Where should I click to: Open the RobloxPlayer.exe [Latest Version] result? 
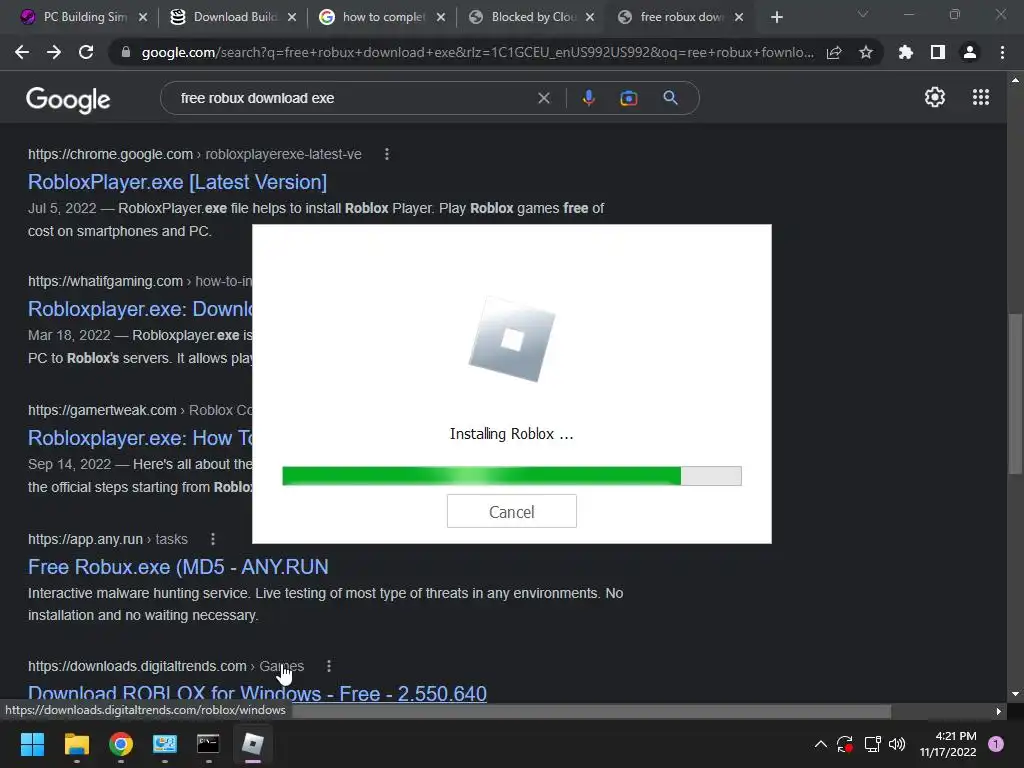pyautogui.click(x=177, y=182)
